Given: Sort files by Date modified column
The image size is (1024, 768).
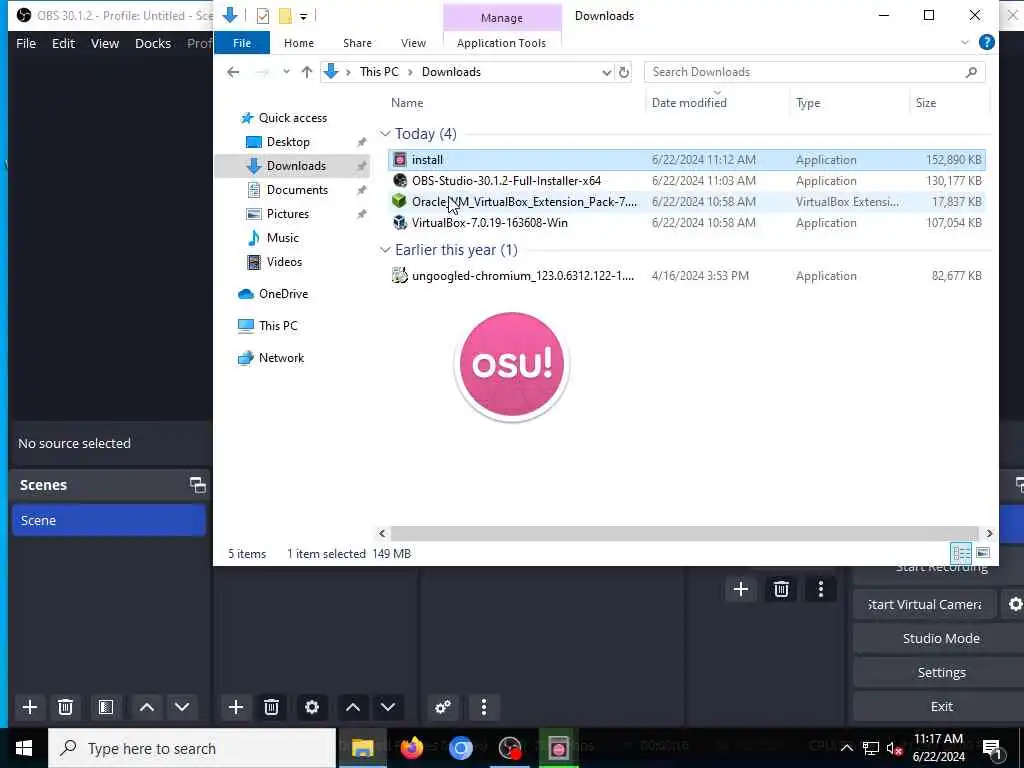Looking at the screenshot, I should 689,103.
